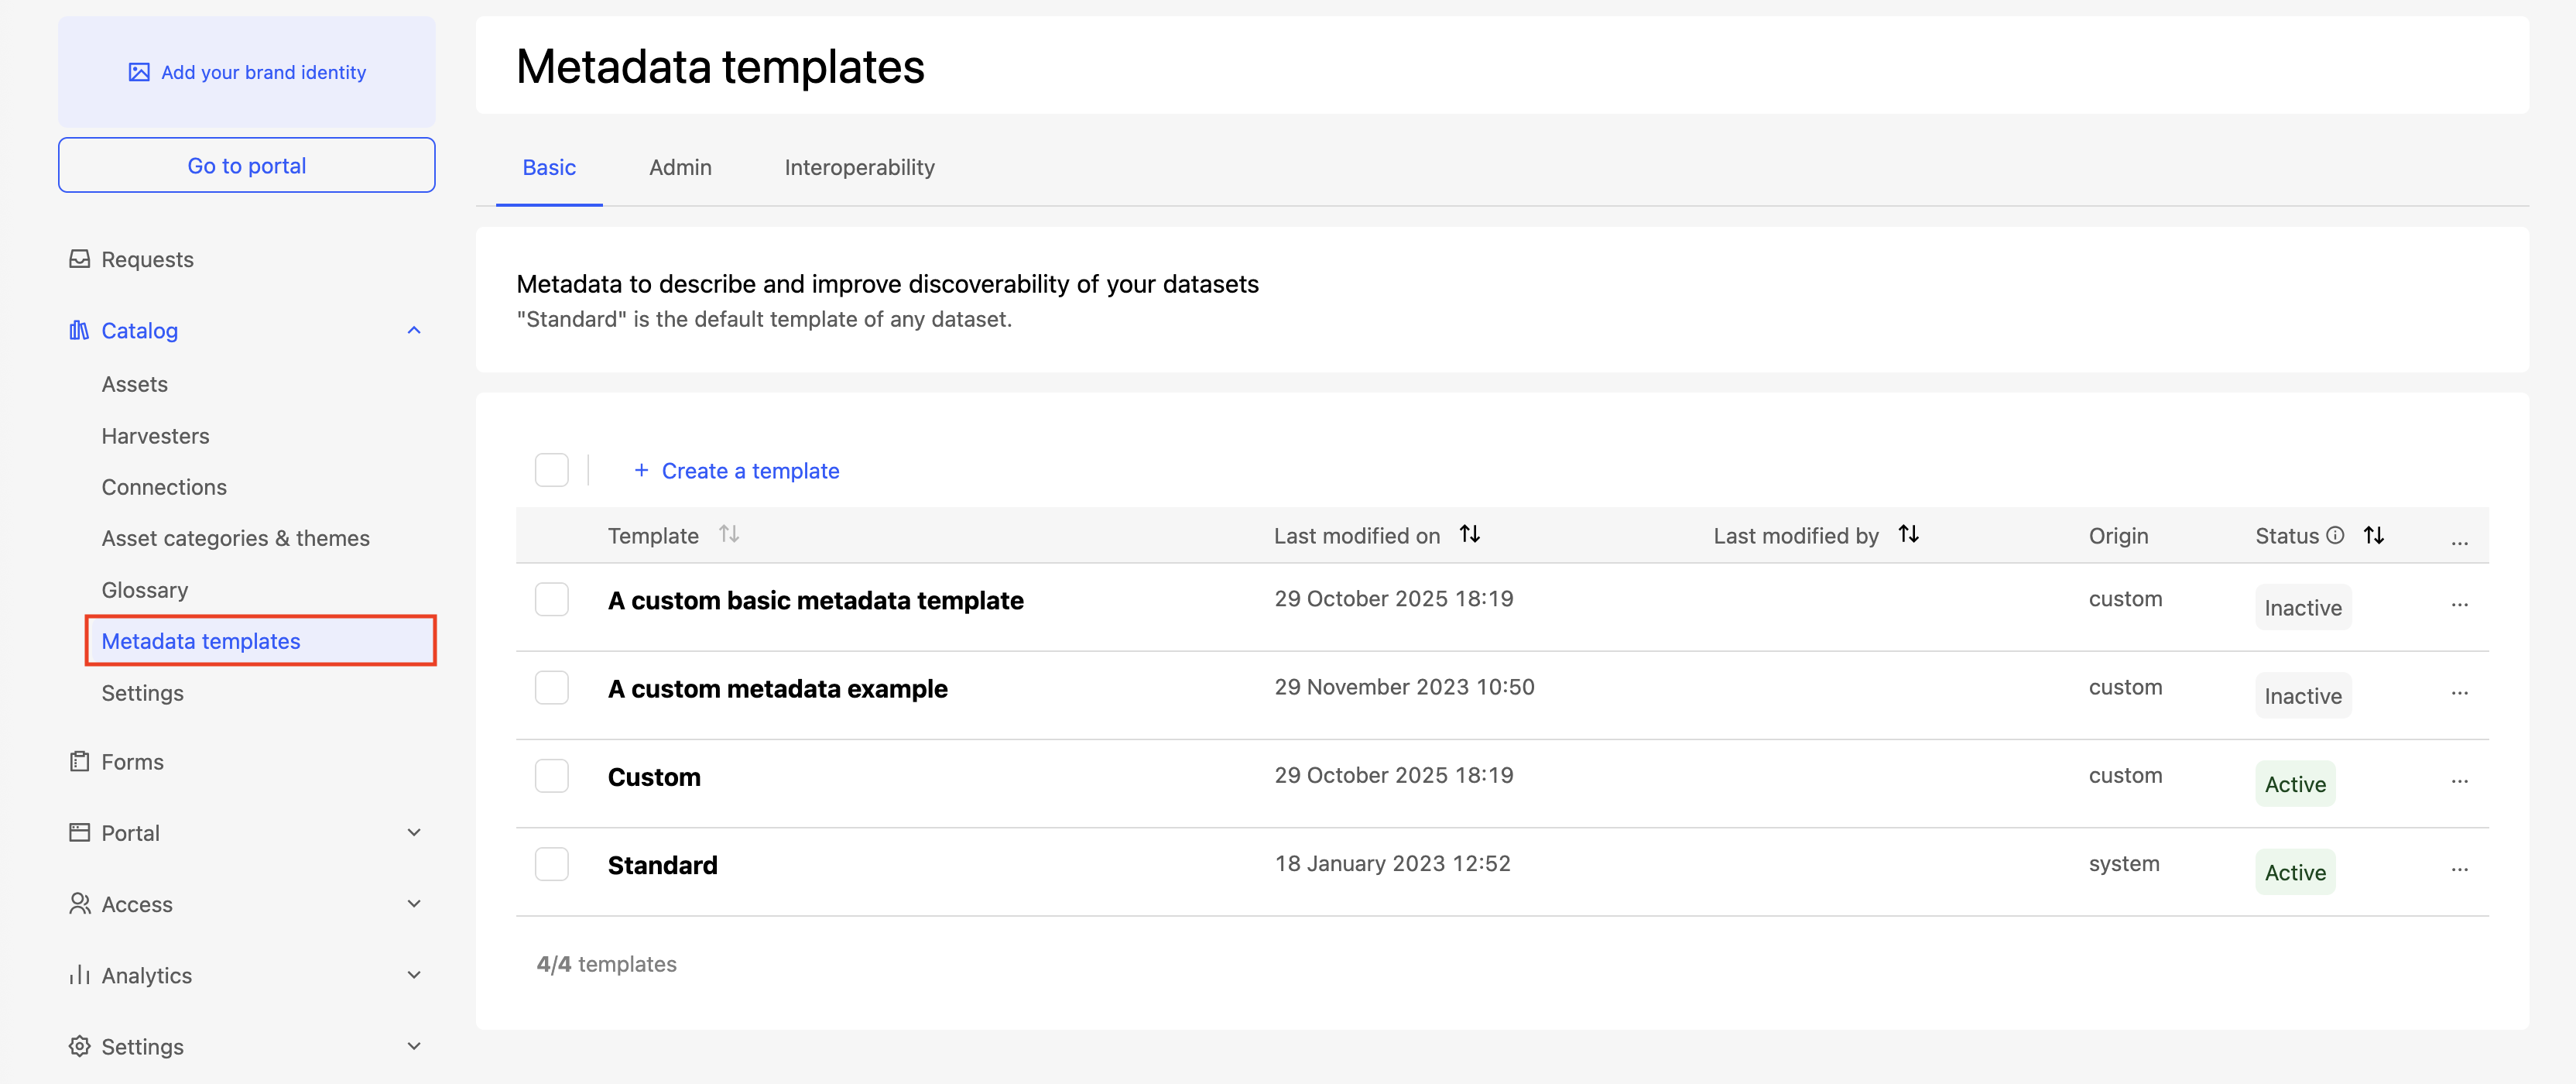The width and height of the screenshot is (2576, 1084).
Task: Expand the Access section chevron
Action: pyautogui.click(x=414, y=903)
